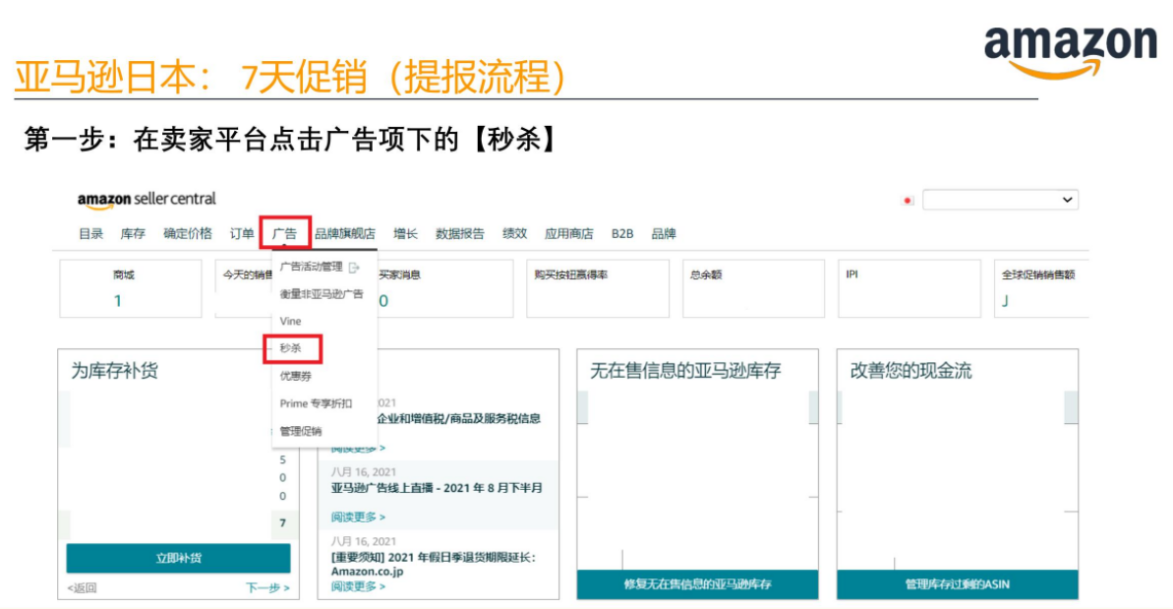Image resolution: width=1173 pixels, height=609 pixels.
Task: Click the external-link icon beside 广告活动管理
Action: coord(354,267)
